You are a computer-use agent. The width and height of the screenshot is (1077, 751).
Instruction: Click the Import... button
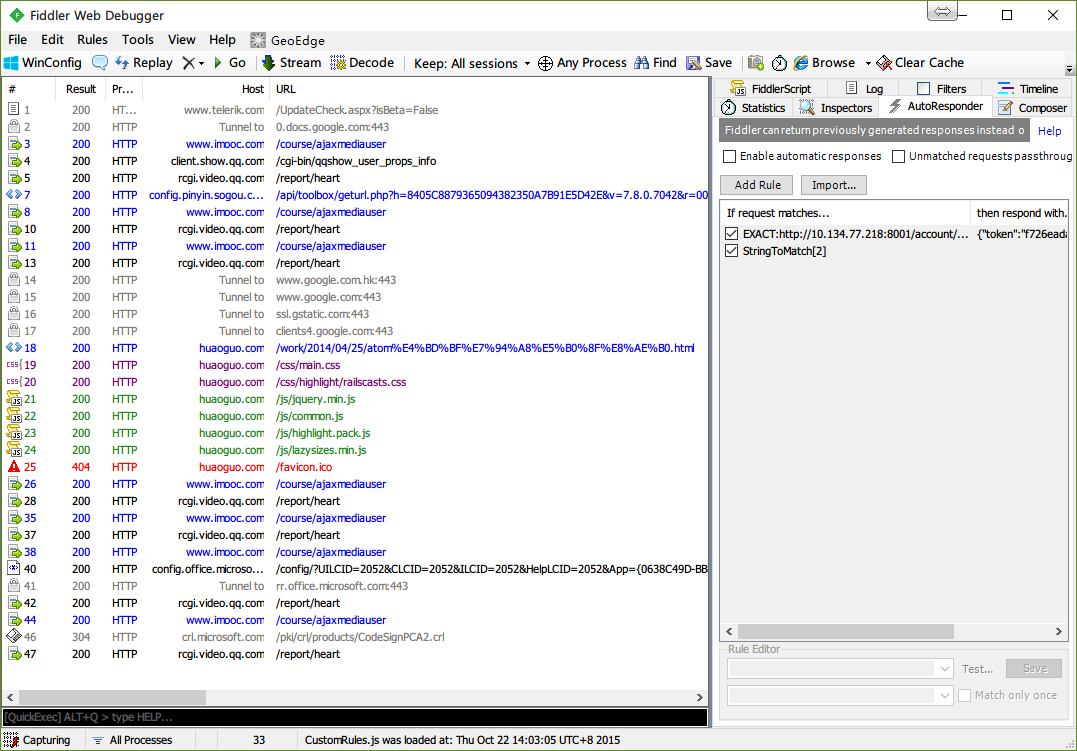pos(833,185)
